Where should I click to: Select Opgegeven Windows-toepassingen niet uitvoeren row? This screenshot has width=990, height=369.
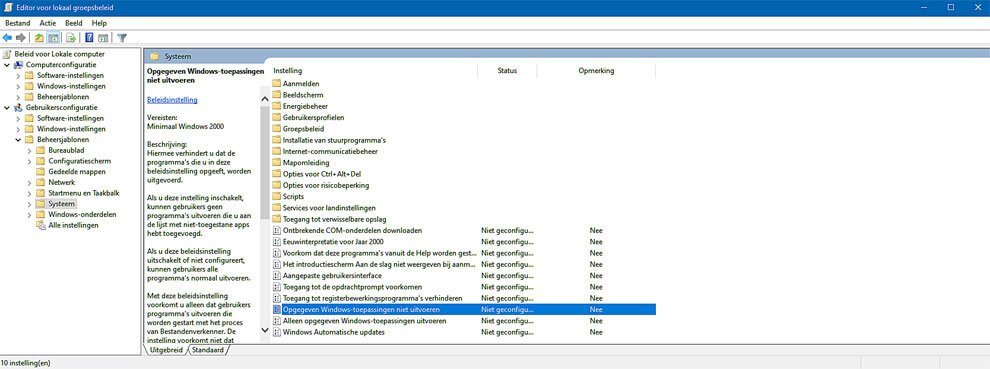tap(463, 310)
